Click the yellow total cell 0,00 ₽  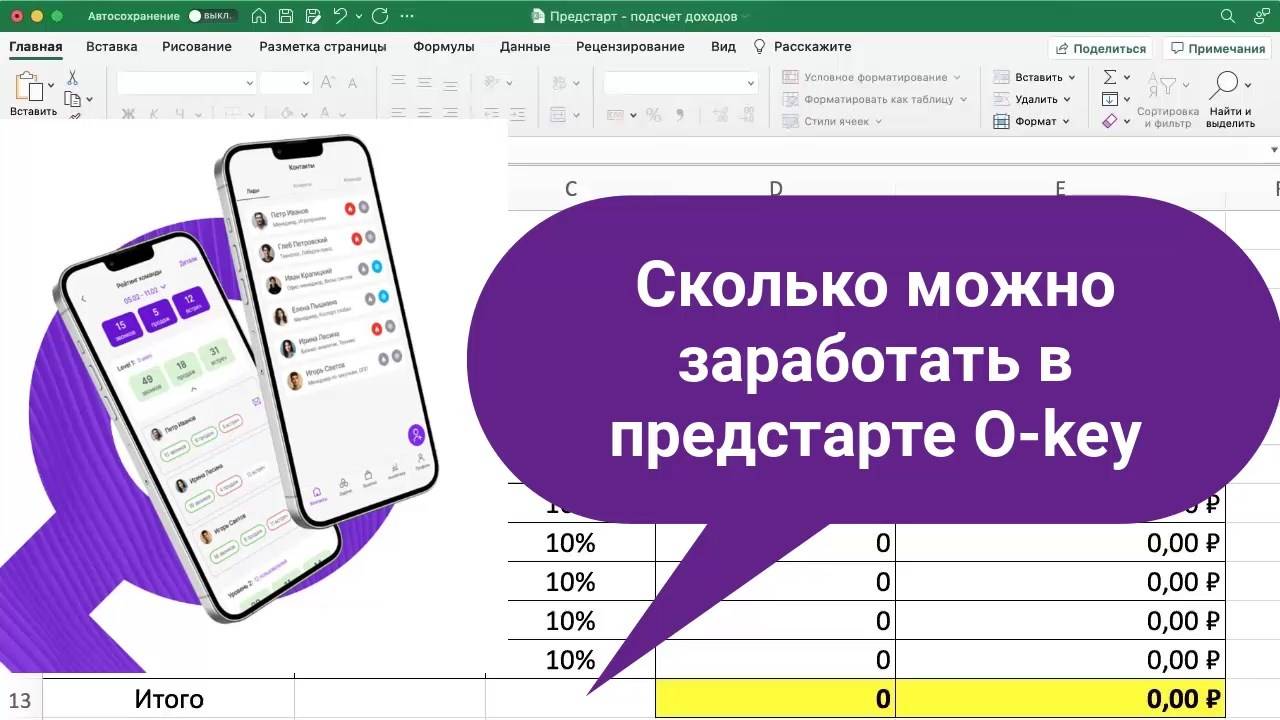[x=1060, y=699]
